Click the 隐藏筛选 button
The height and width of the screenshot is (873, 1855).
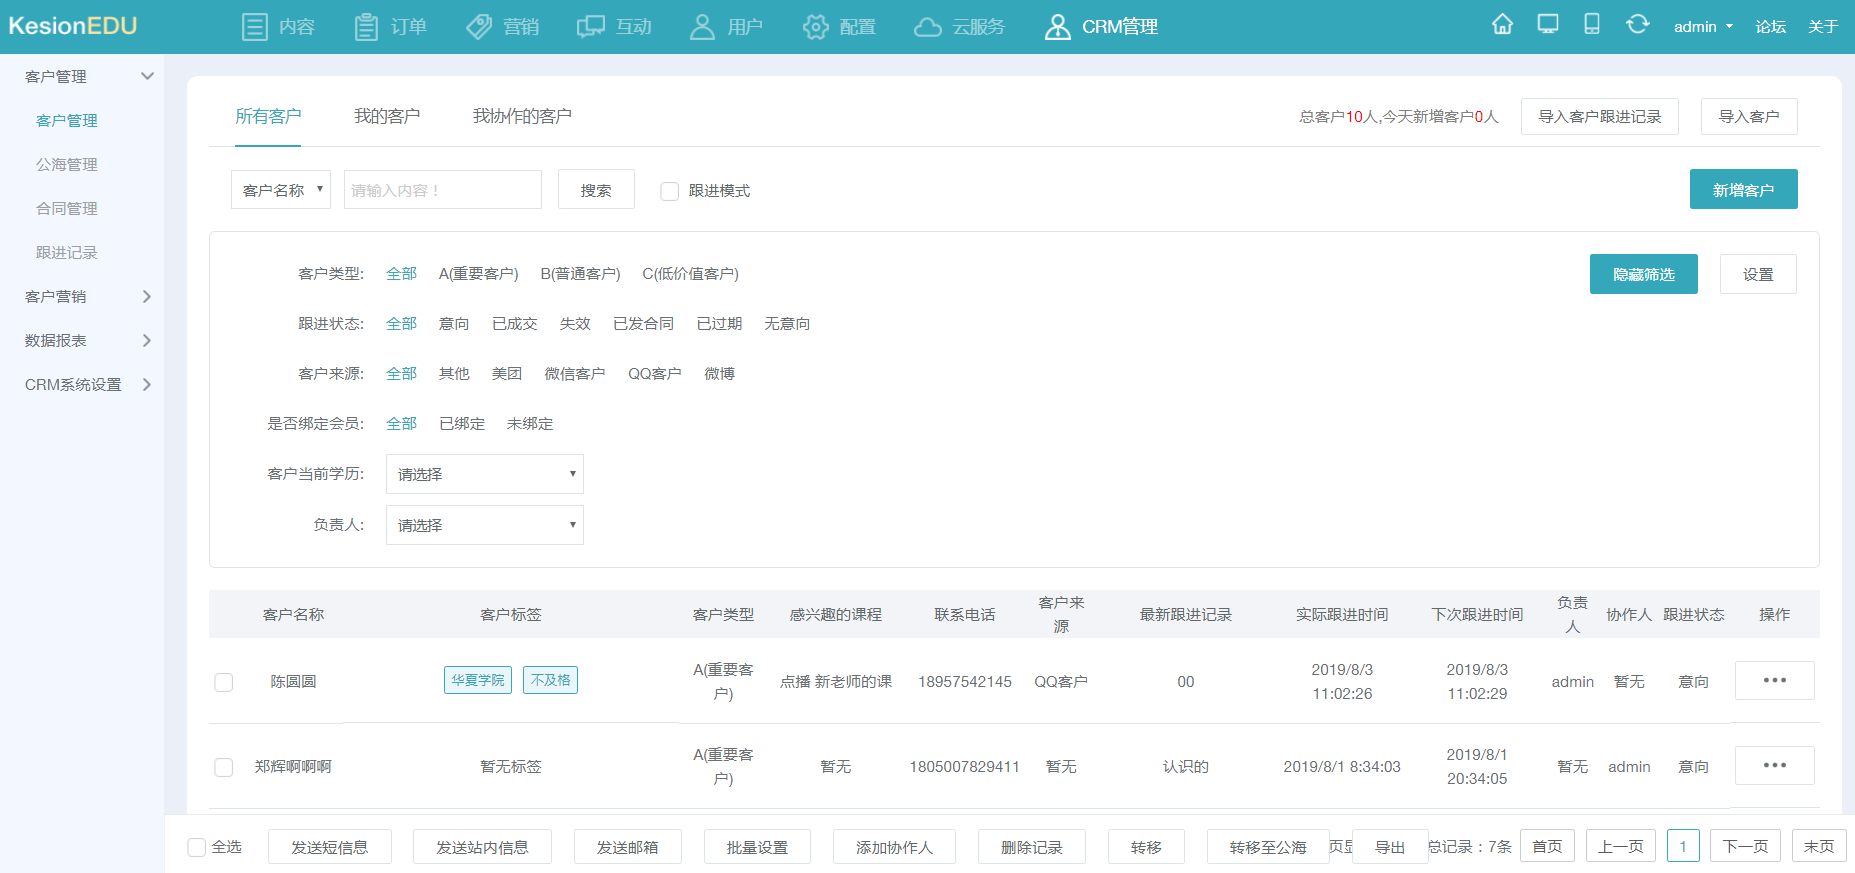coord(1643,274)
